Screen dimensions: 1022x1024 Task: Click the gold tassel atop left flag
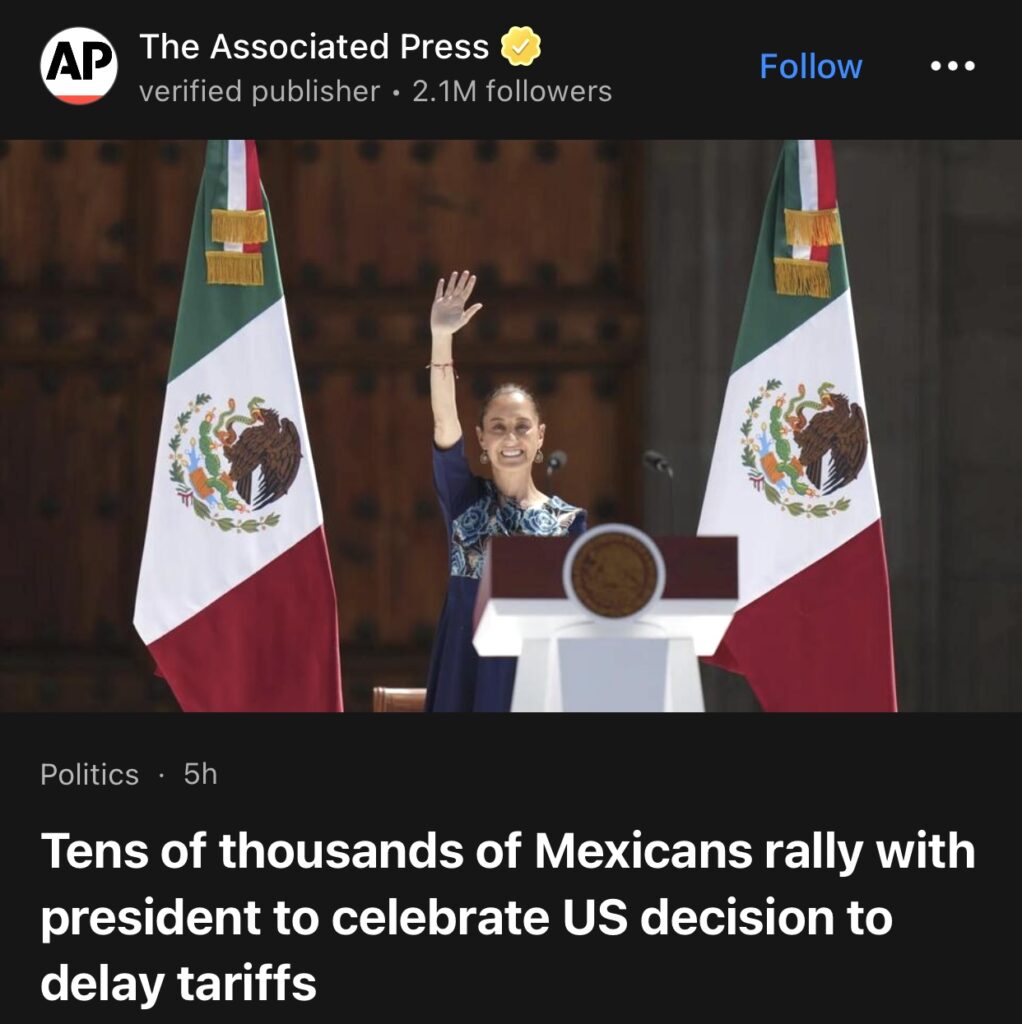click(238, 247)
